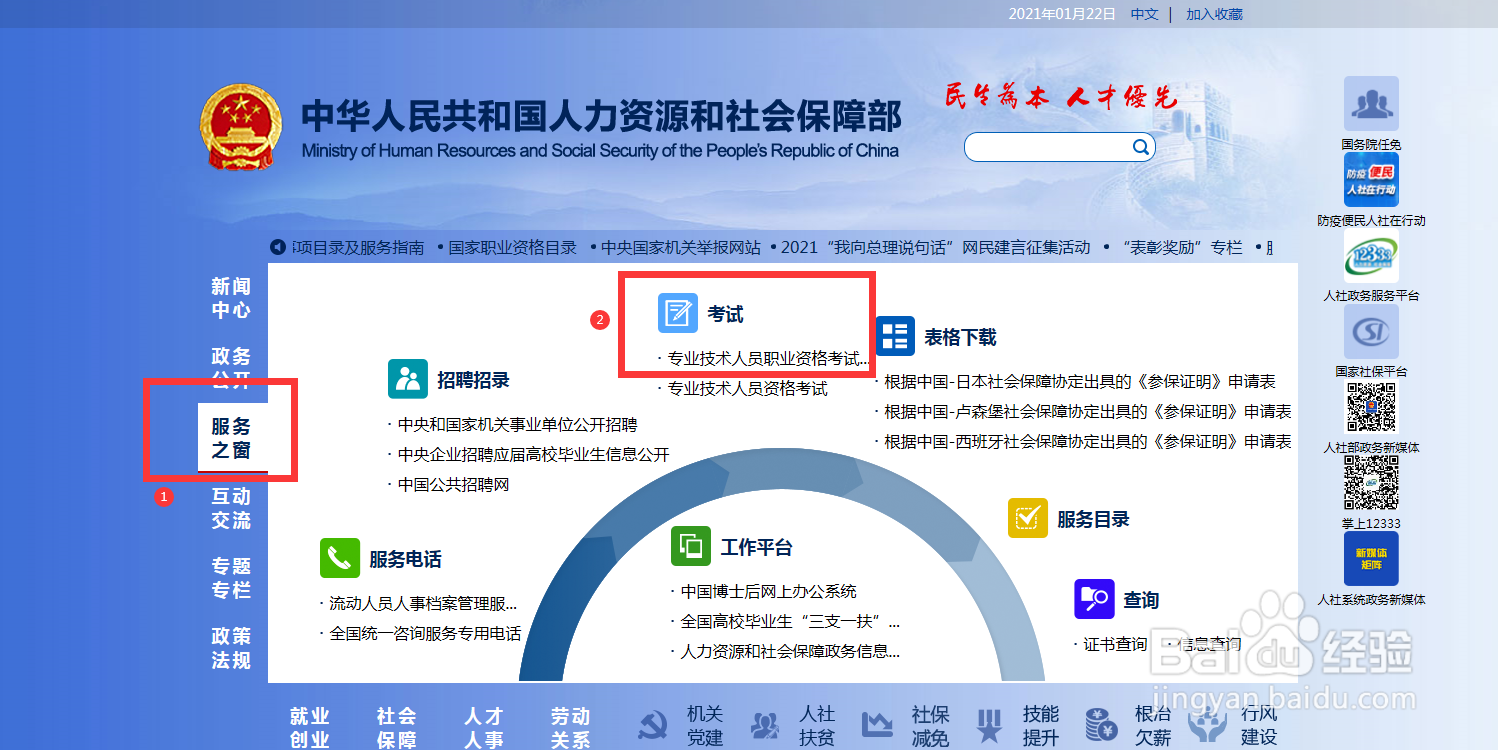Open the 工作平台 green icon
The width and height of the screenshot is (1498, 750).
point(691,546)
